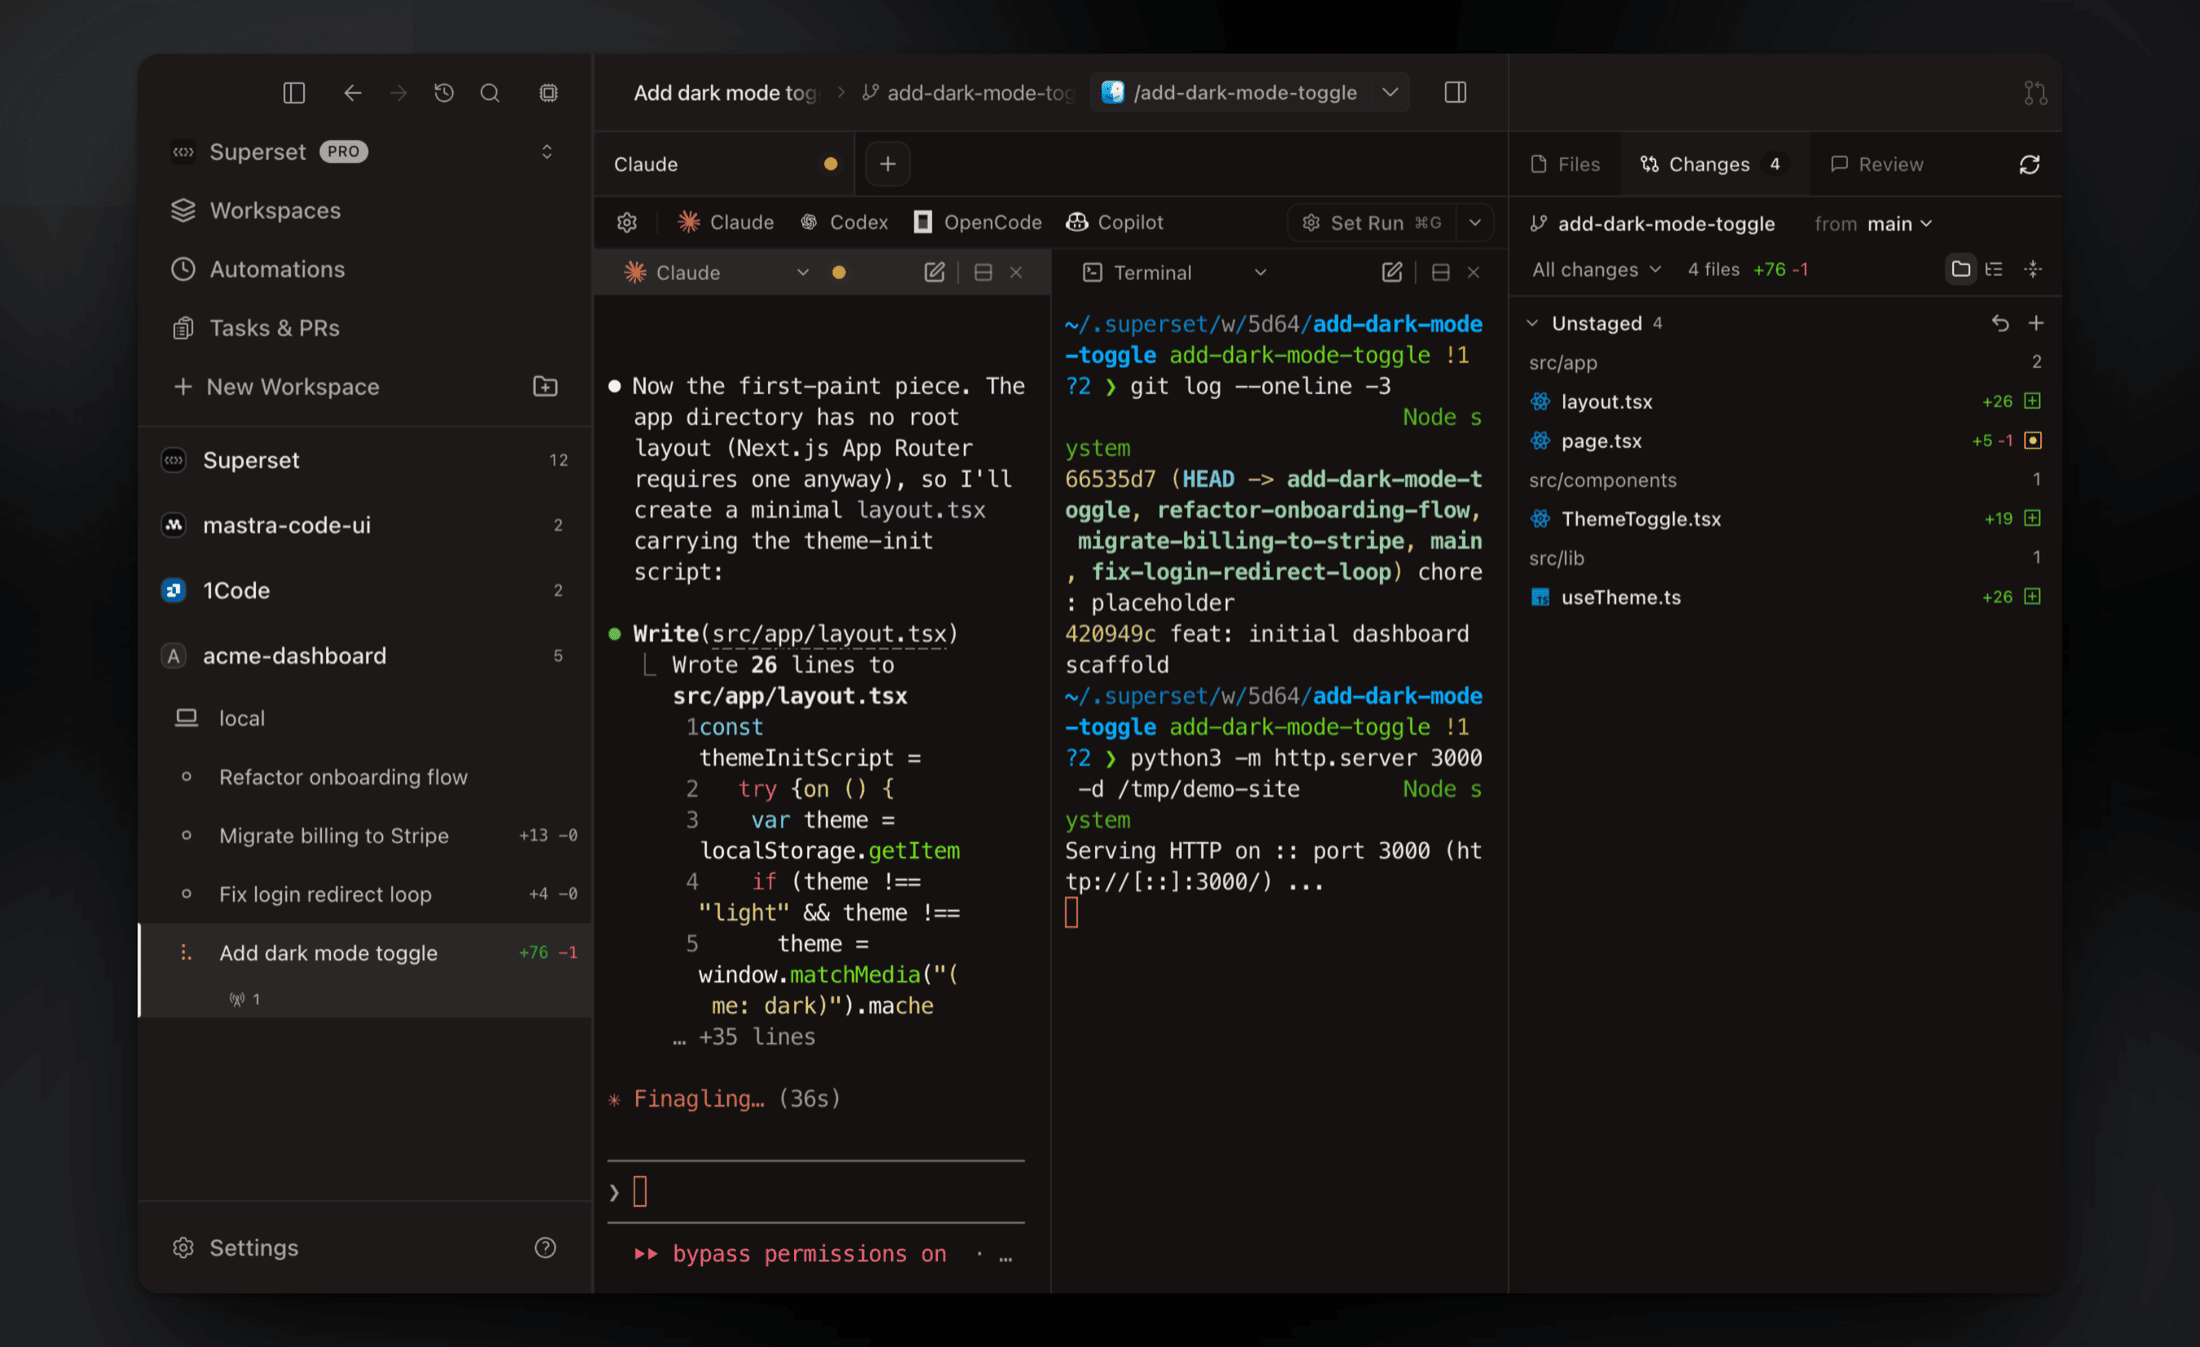This screenshot has height=1347, width=2200.
Task: Open the All changes filter dropdown
Action: point(1596,269)
